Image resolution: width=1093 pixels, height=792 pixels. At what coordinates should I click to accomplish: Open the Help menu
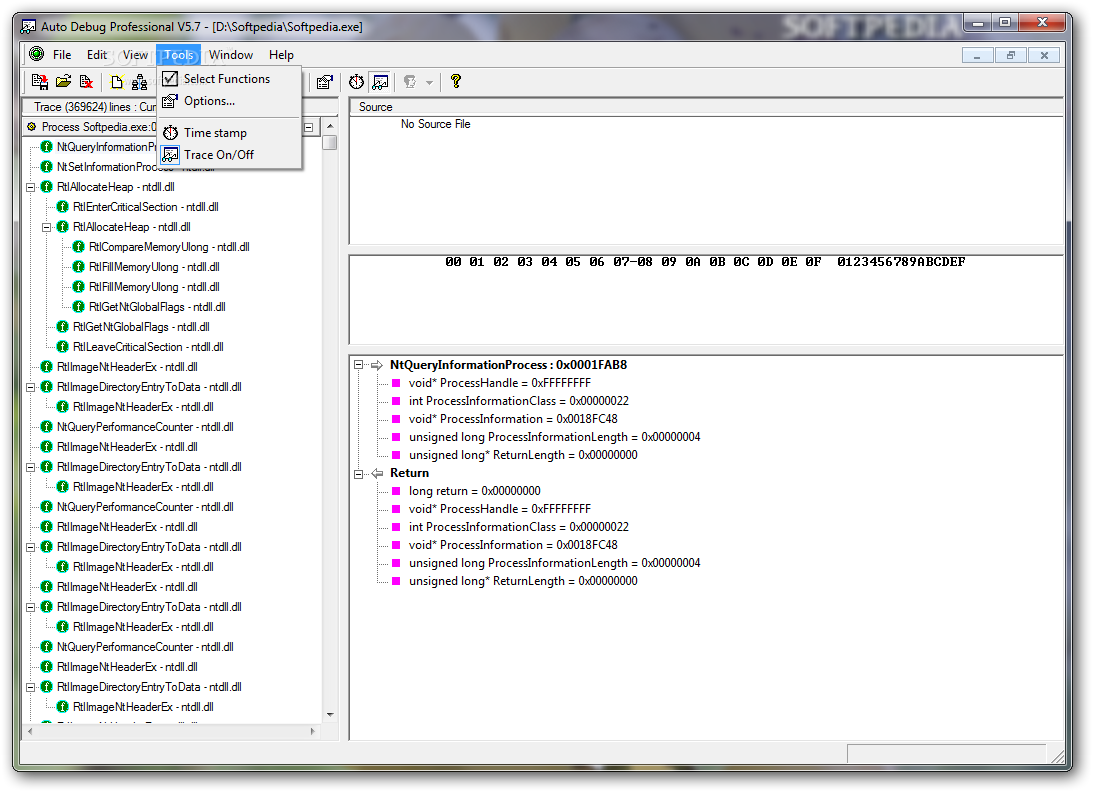[281, 54]
